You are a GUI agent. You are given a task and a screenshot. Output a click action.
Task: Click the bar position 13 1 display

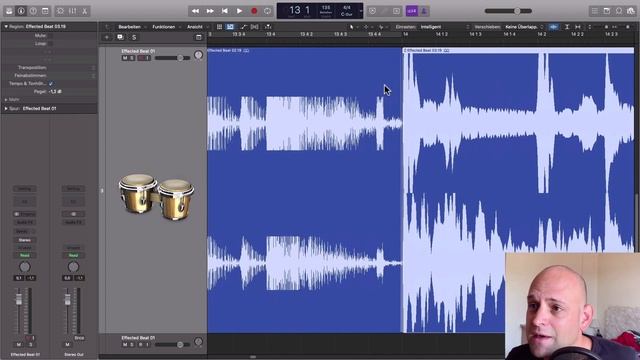[x=299, y=10]
